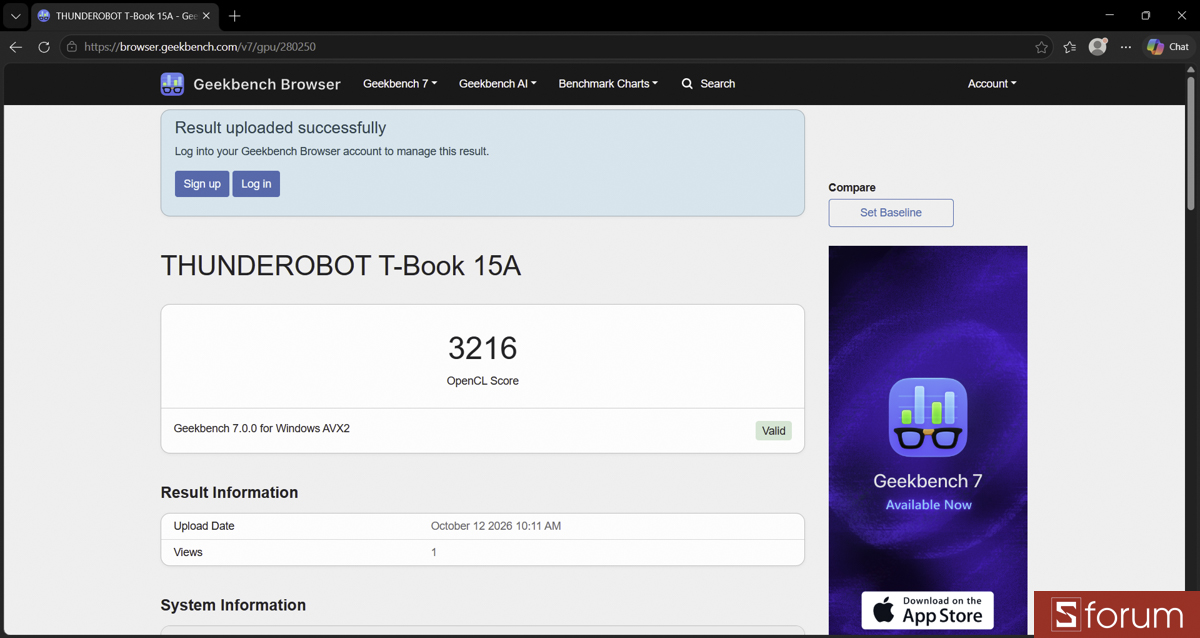Click the page vertical scrollbar thumb
Viewport: 1200px width, 638px height.
1190,144
